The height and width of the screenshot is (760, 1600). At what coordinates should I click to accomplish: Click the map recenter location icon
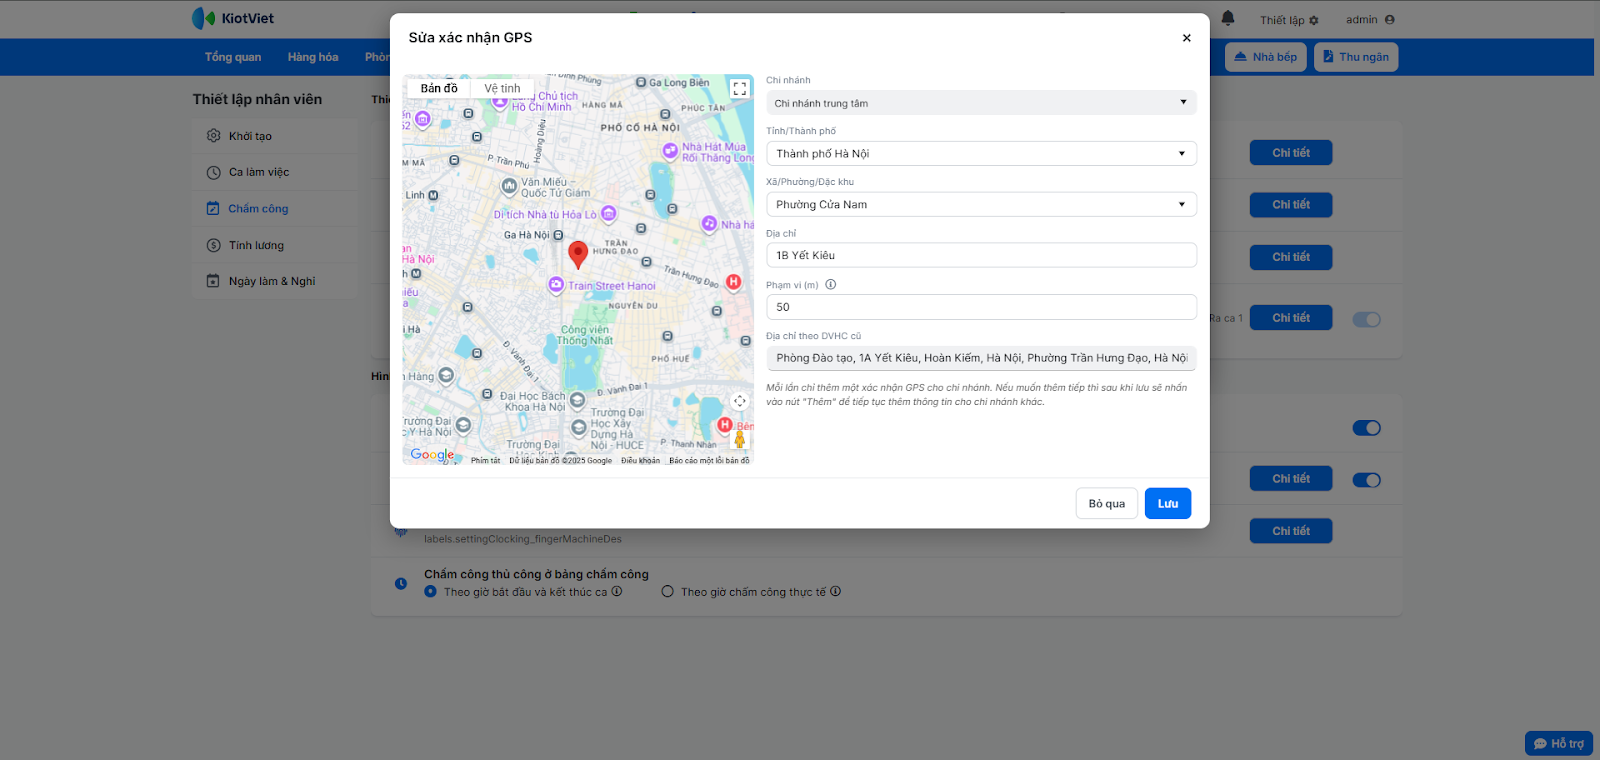pyautogui.click(x=739, y=401)
